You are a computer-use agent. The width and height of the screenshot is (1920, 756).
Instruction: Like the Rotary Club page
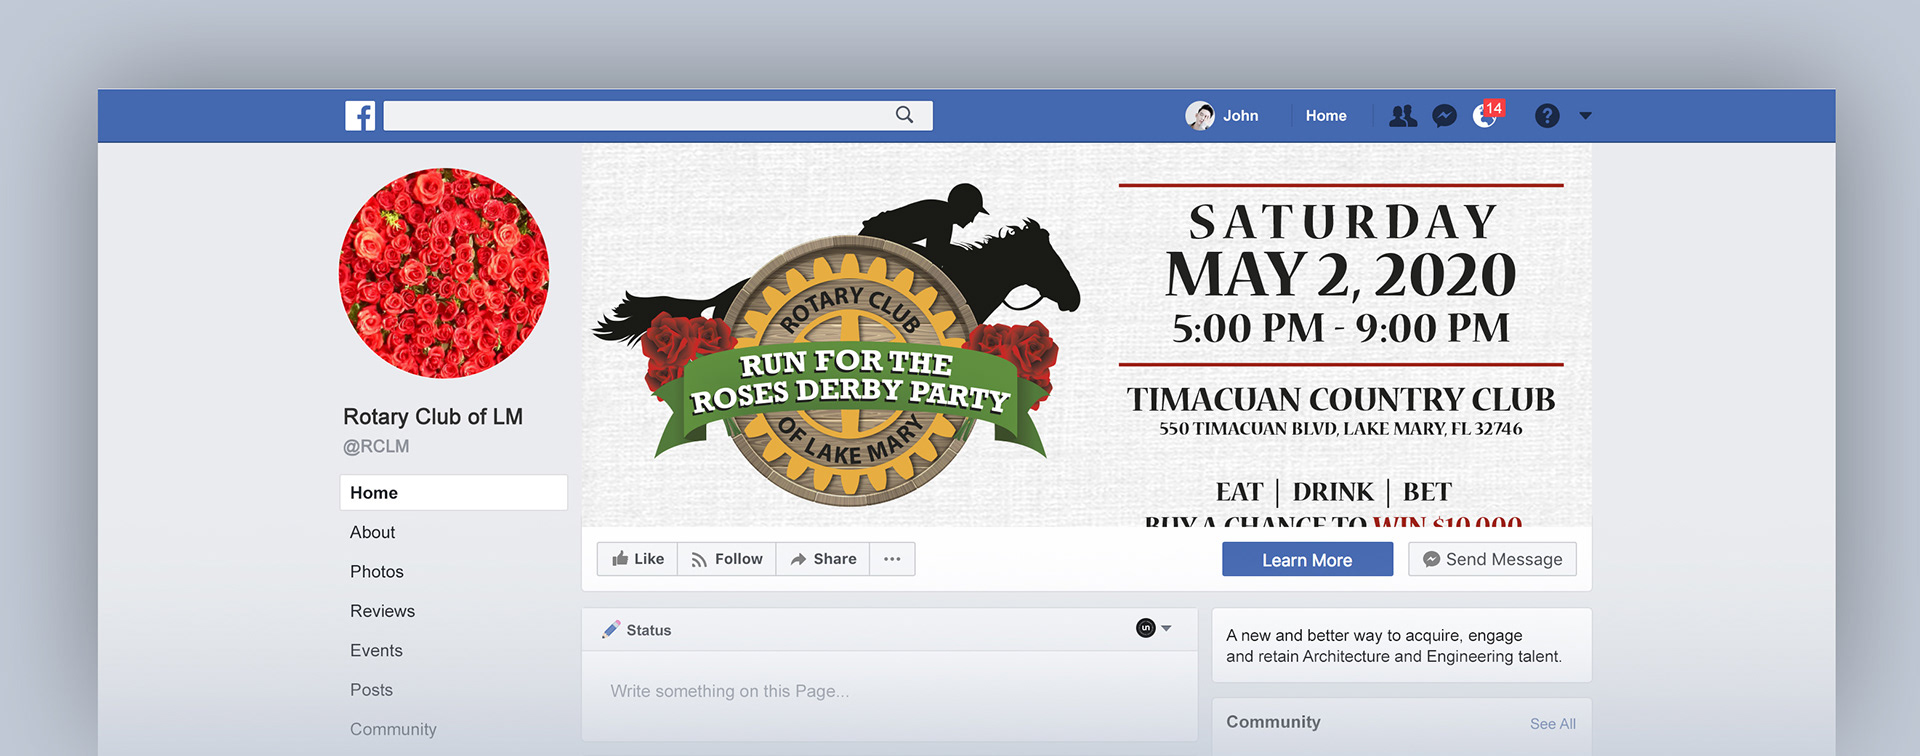coord(638,559)
